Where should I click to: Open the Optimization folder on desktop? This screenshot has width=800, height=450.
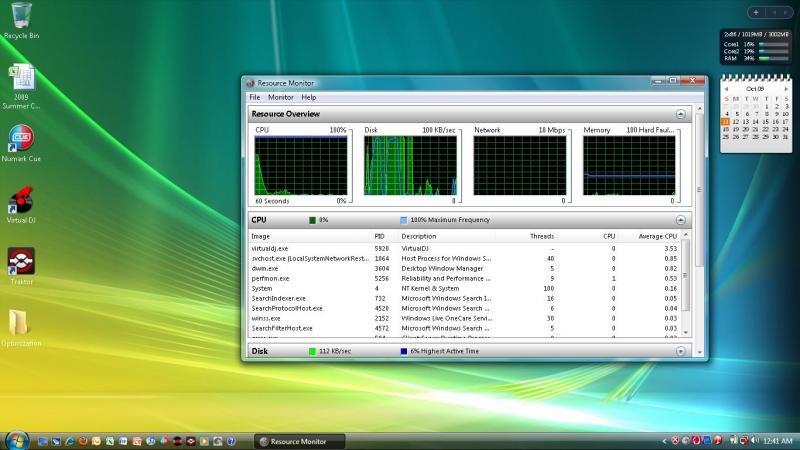pyautogui.click(x=21, y=328)
